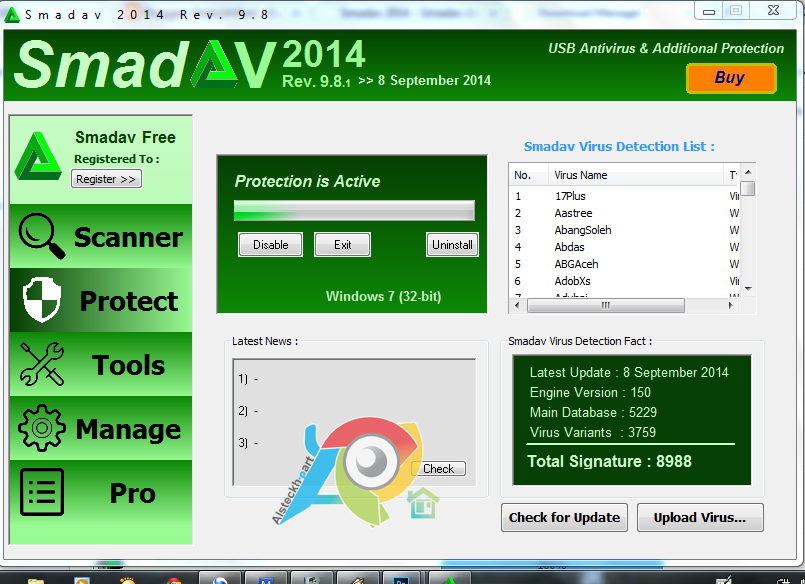Click the virus list vertical scrollbar thumb
The image size is (805, 584).
(749, 188)
